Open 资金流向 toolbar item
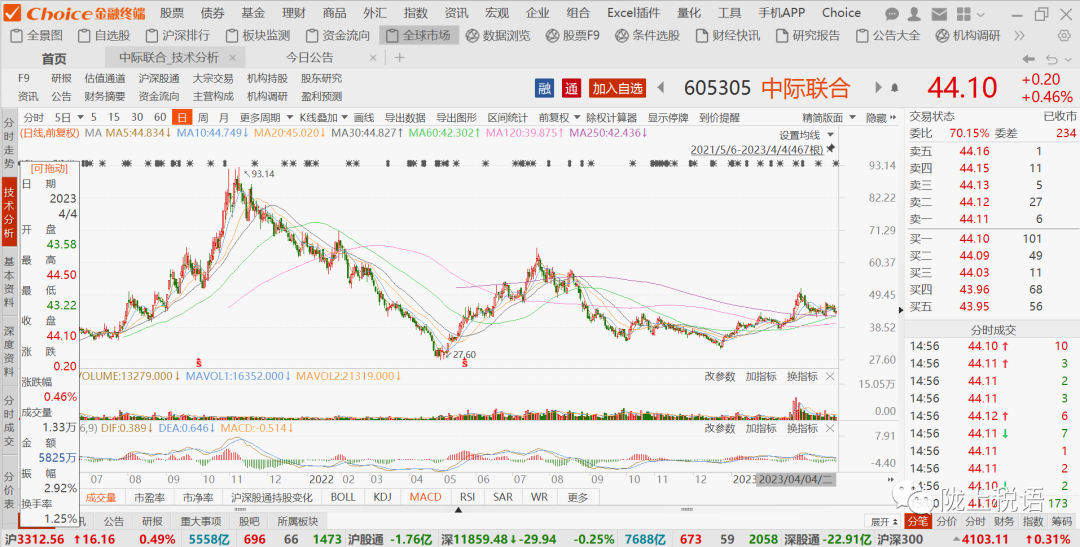The width and height of the screenshot is (1080, 547). [338, 36]
